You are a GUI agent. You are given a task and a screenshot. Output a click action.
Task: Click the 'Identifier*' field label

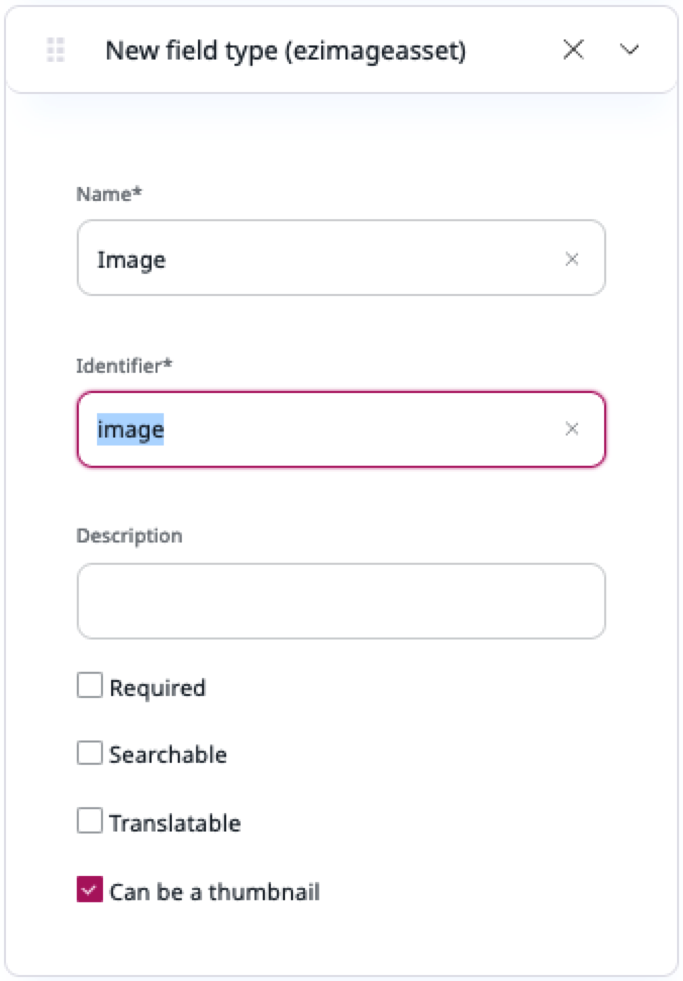(x=124, y=365)
